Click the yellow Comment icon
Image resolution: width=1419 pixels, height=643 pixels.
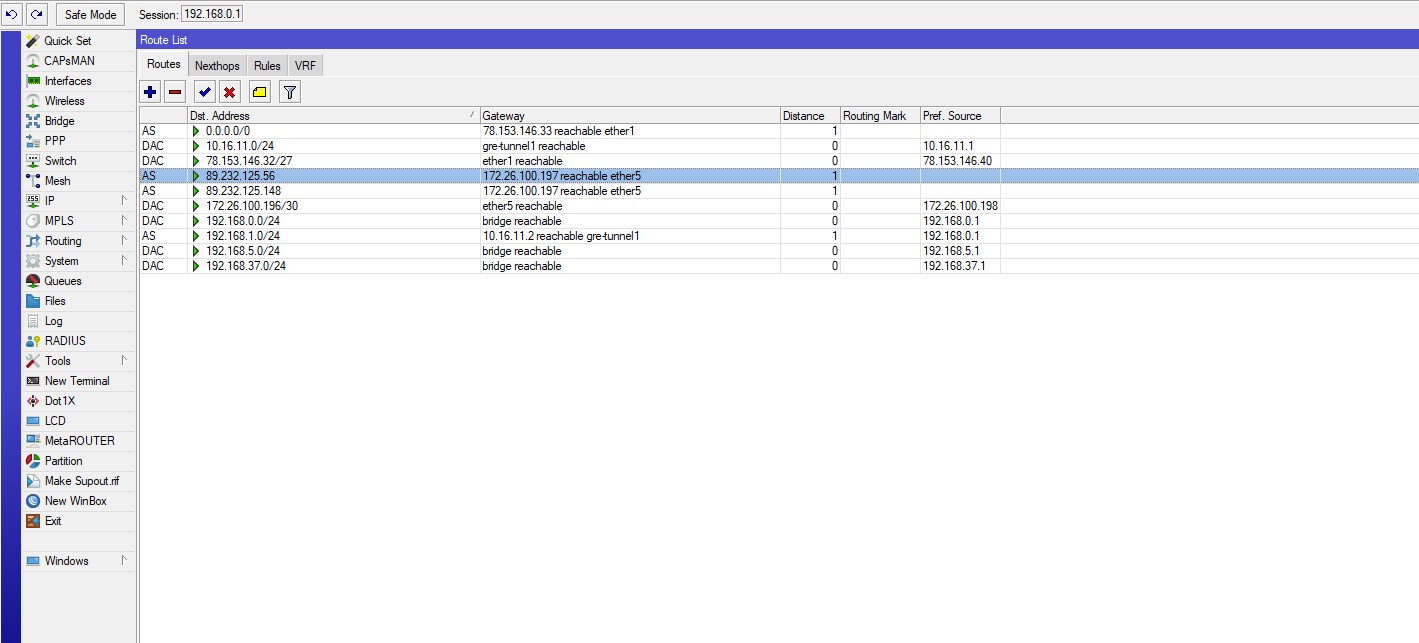260,92
